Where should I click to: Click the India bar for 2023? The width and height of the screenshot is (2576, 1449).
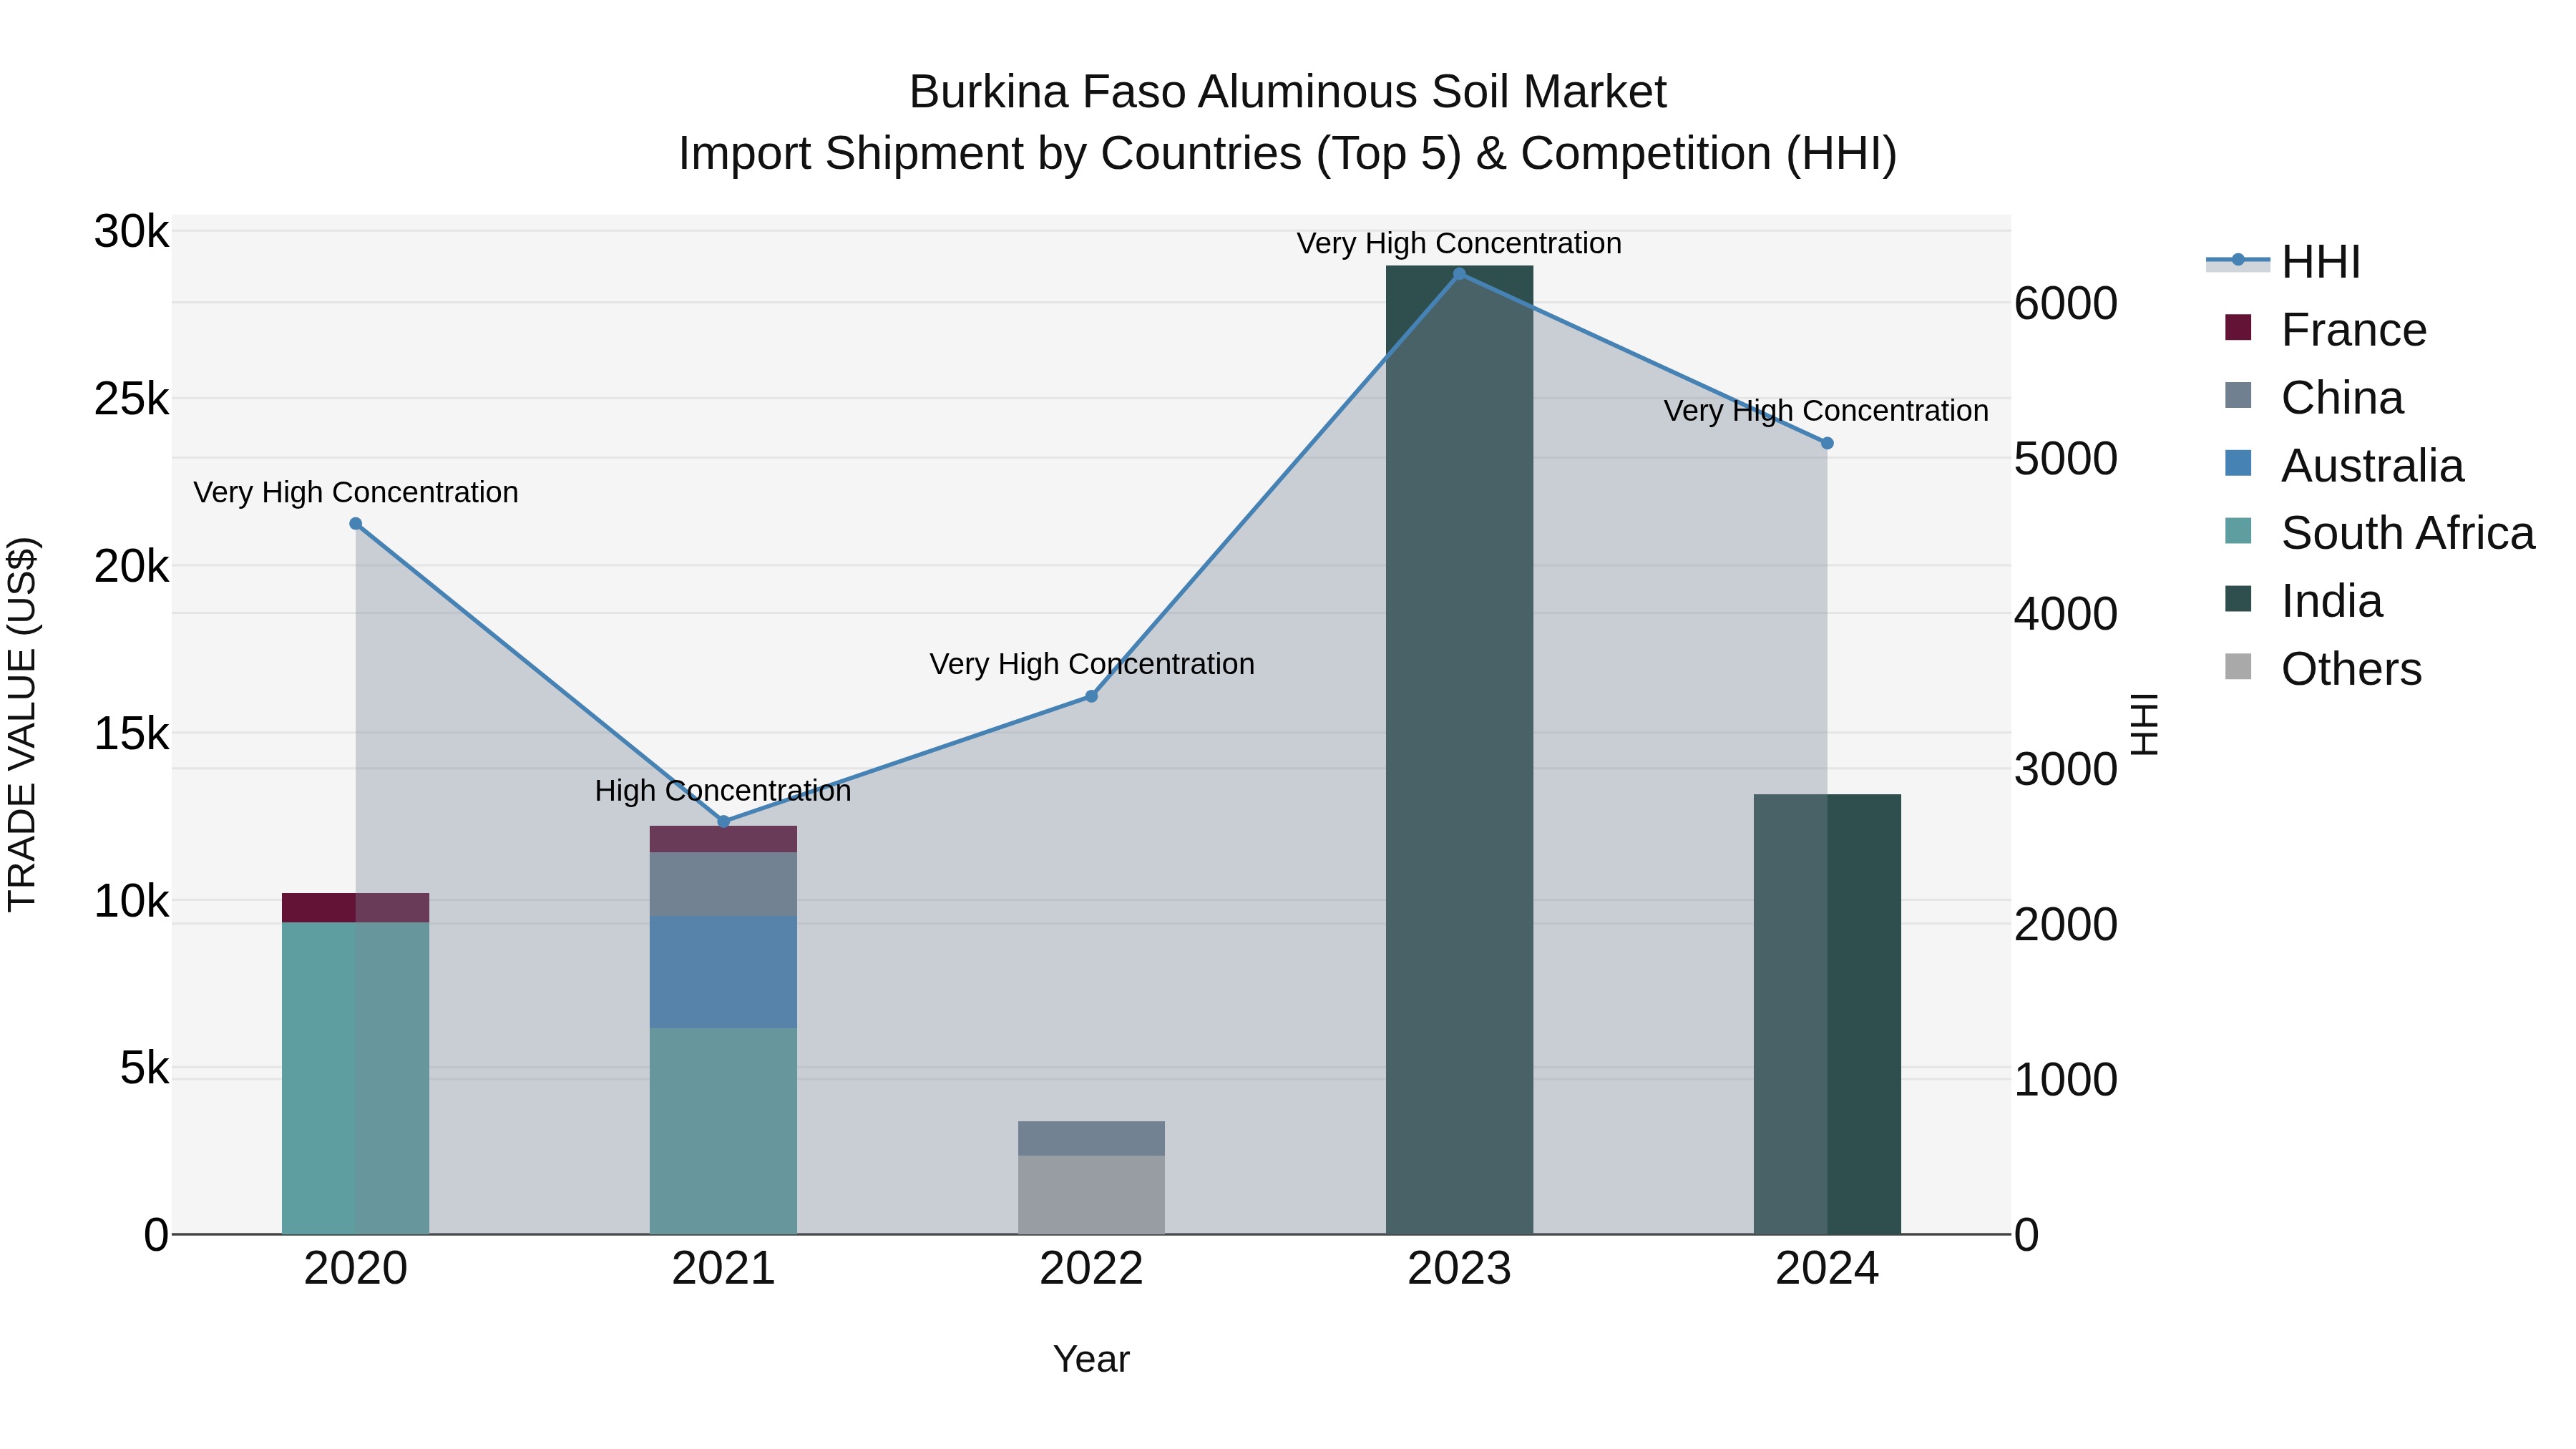click(1459, 750)
